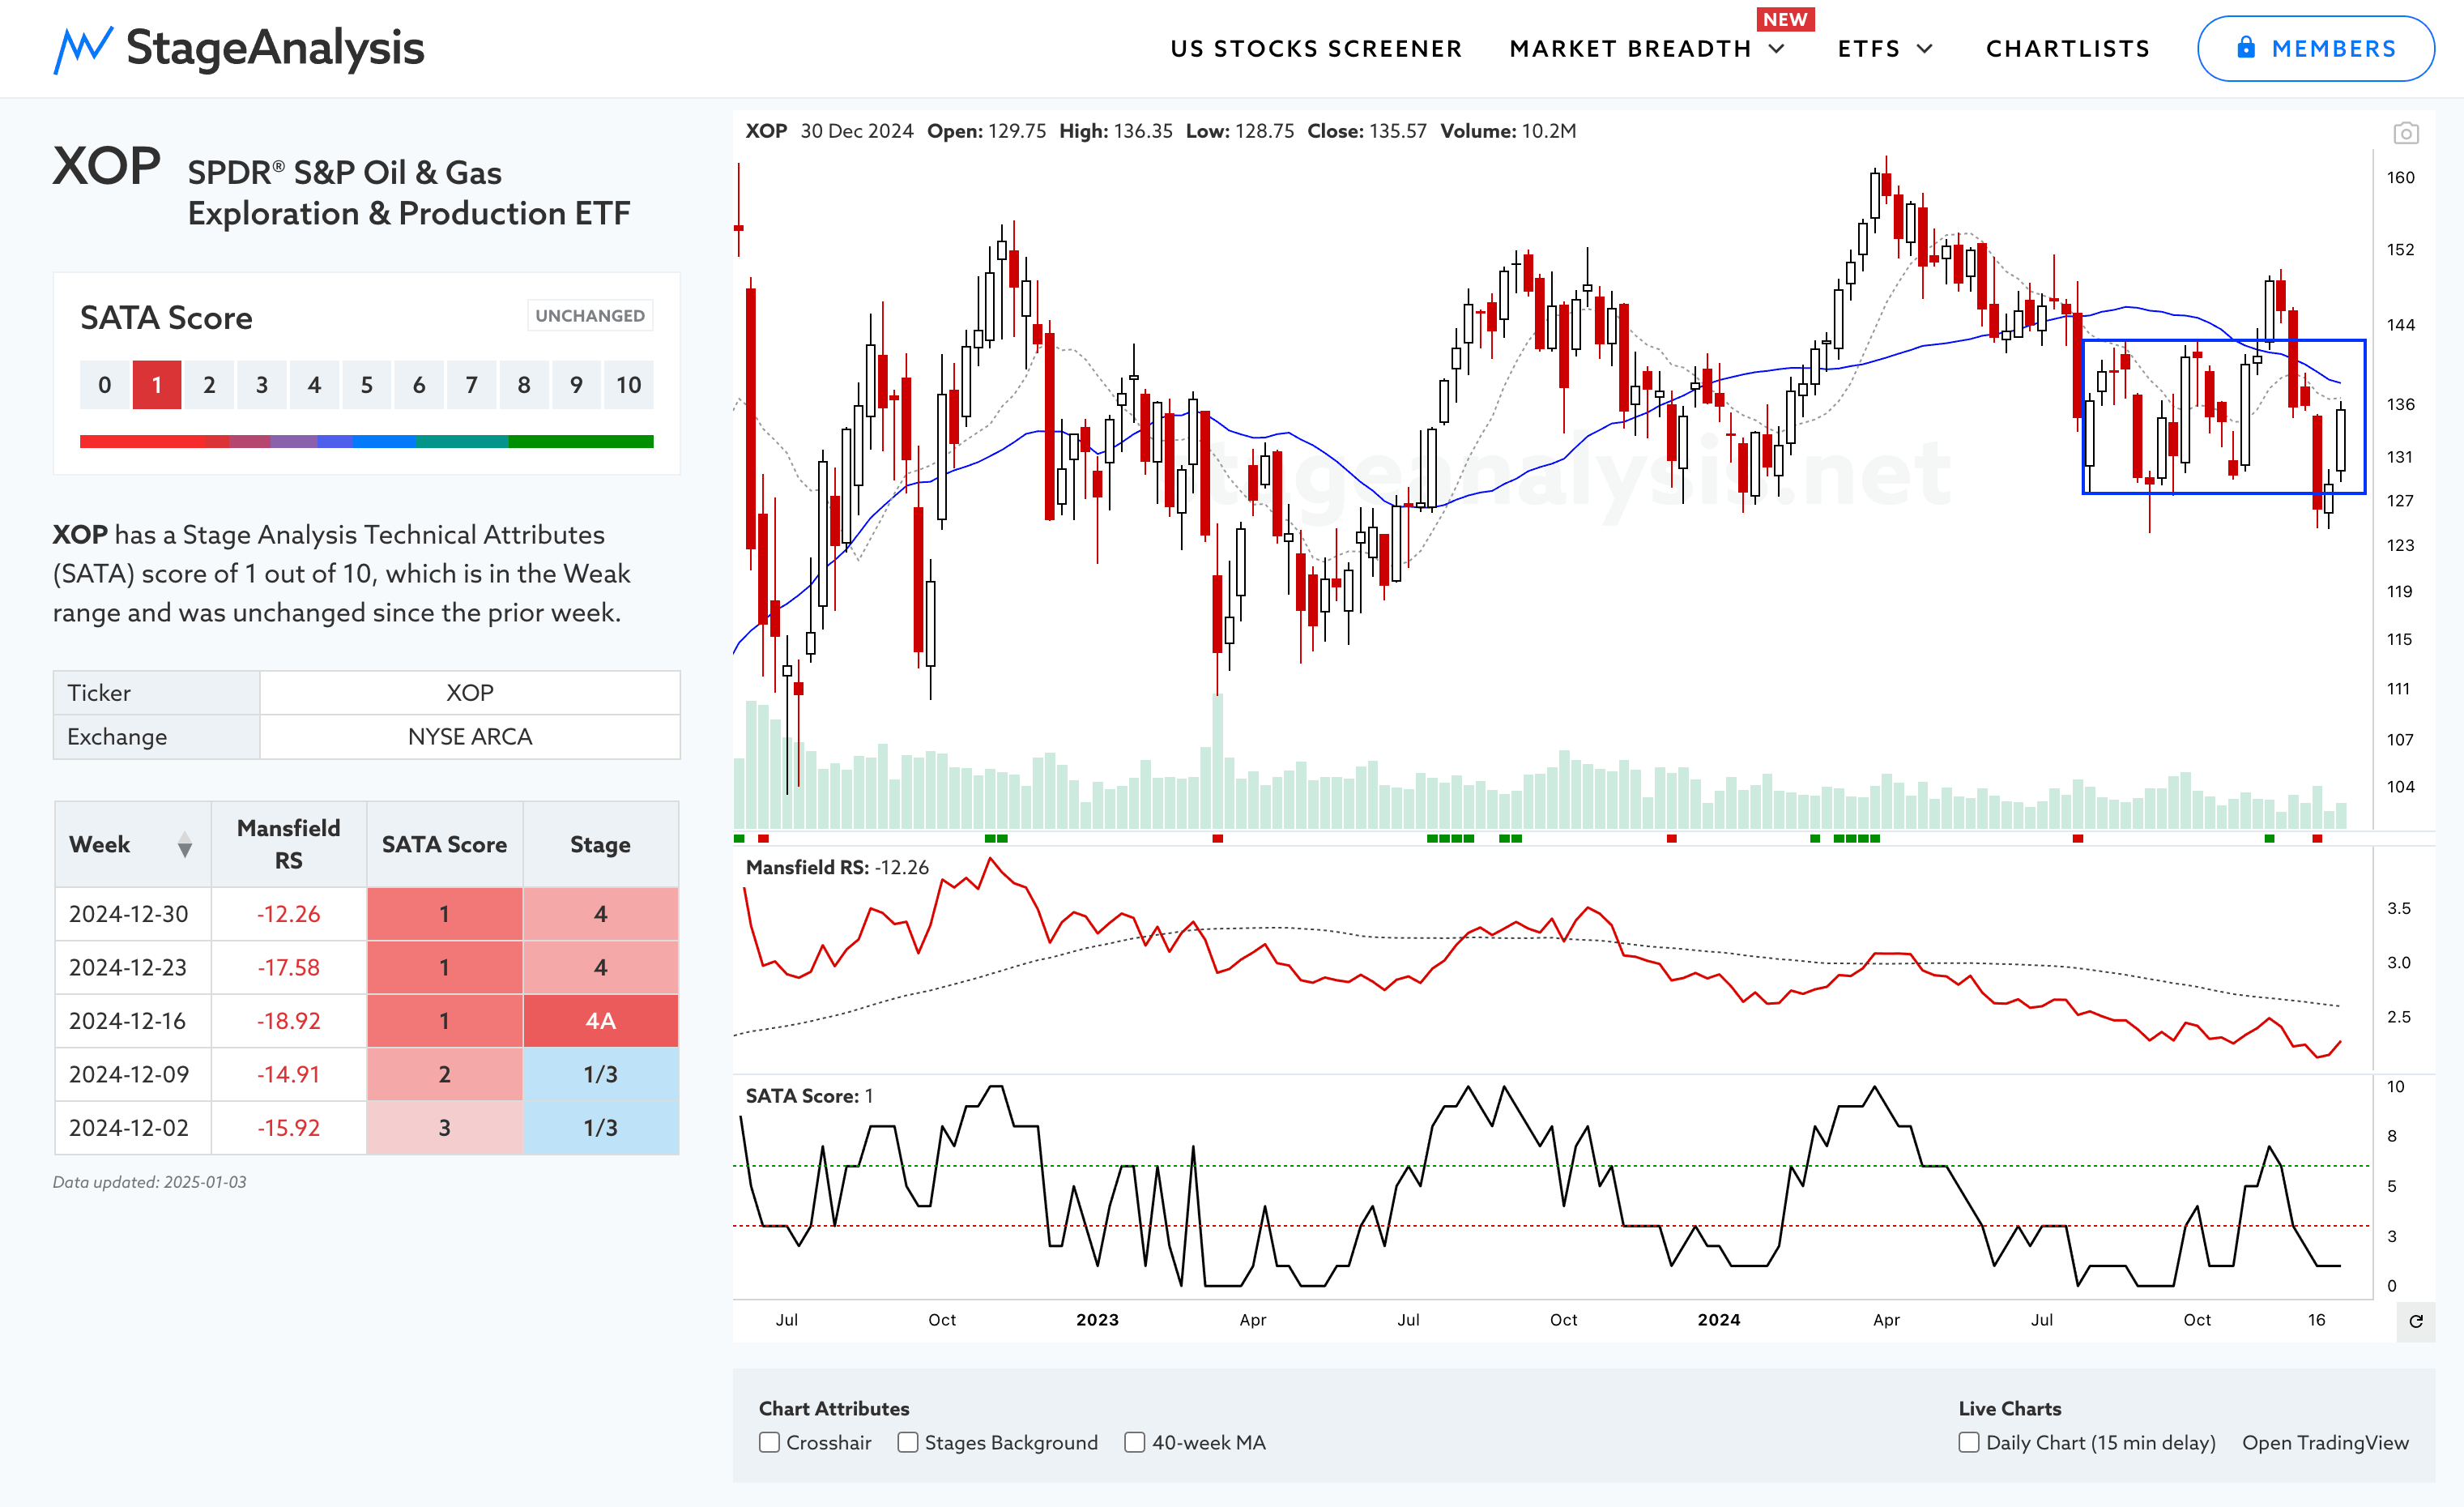This screenshot has width=2464, height=1507.
Task: Enable the Crosshair checkbox
Action: point(769,1442)
